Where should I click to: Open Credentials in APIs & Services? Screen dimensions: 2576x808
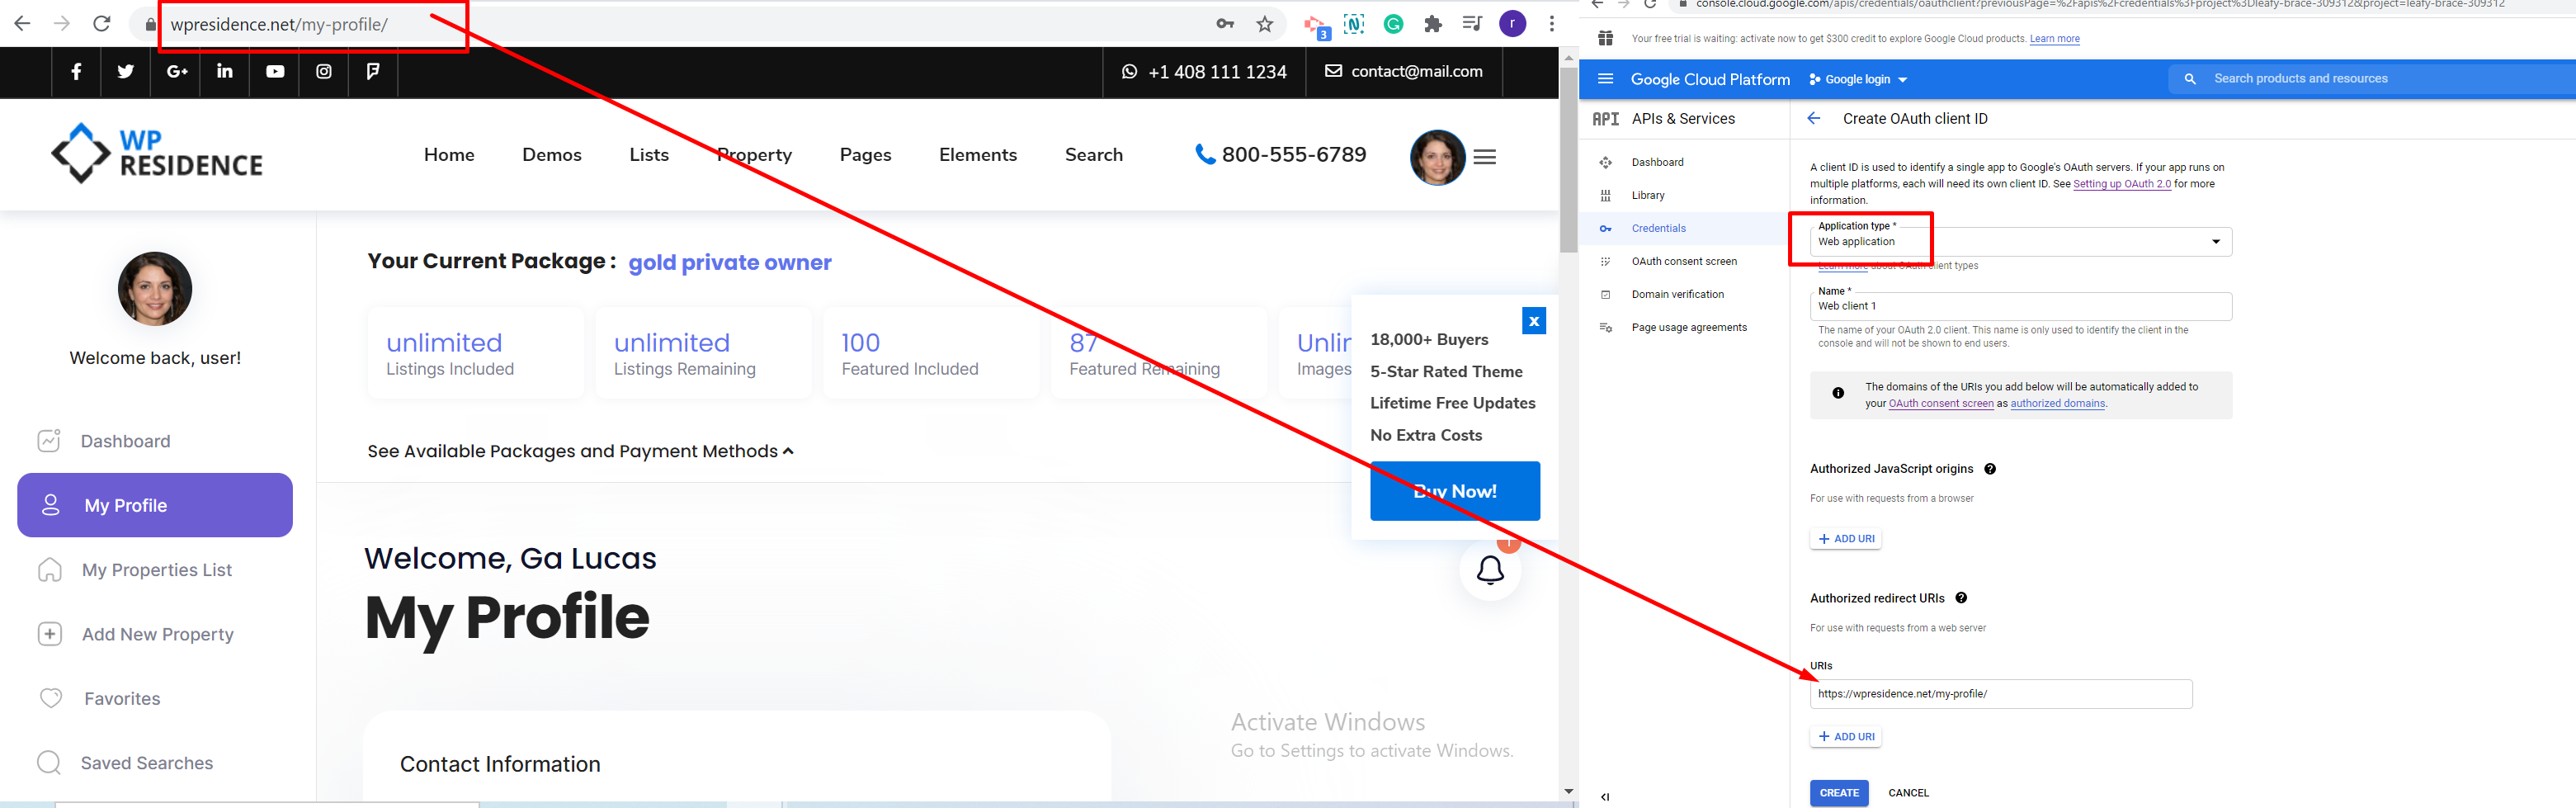click(1685, 228)
